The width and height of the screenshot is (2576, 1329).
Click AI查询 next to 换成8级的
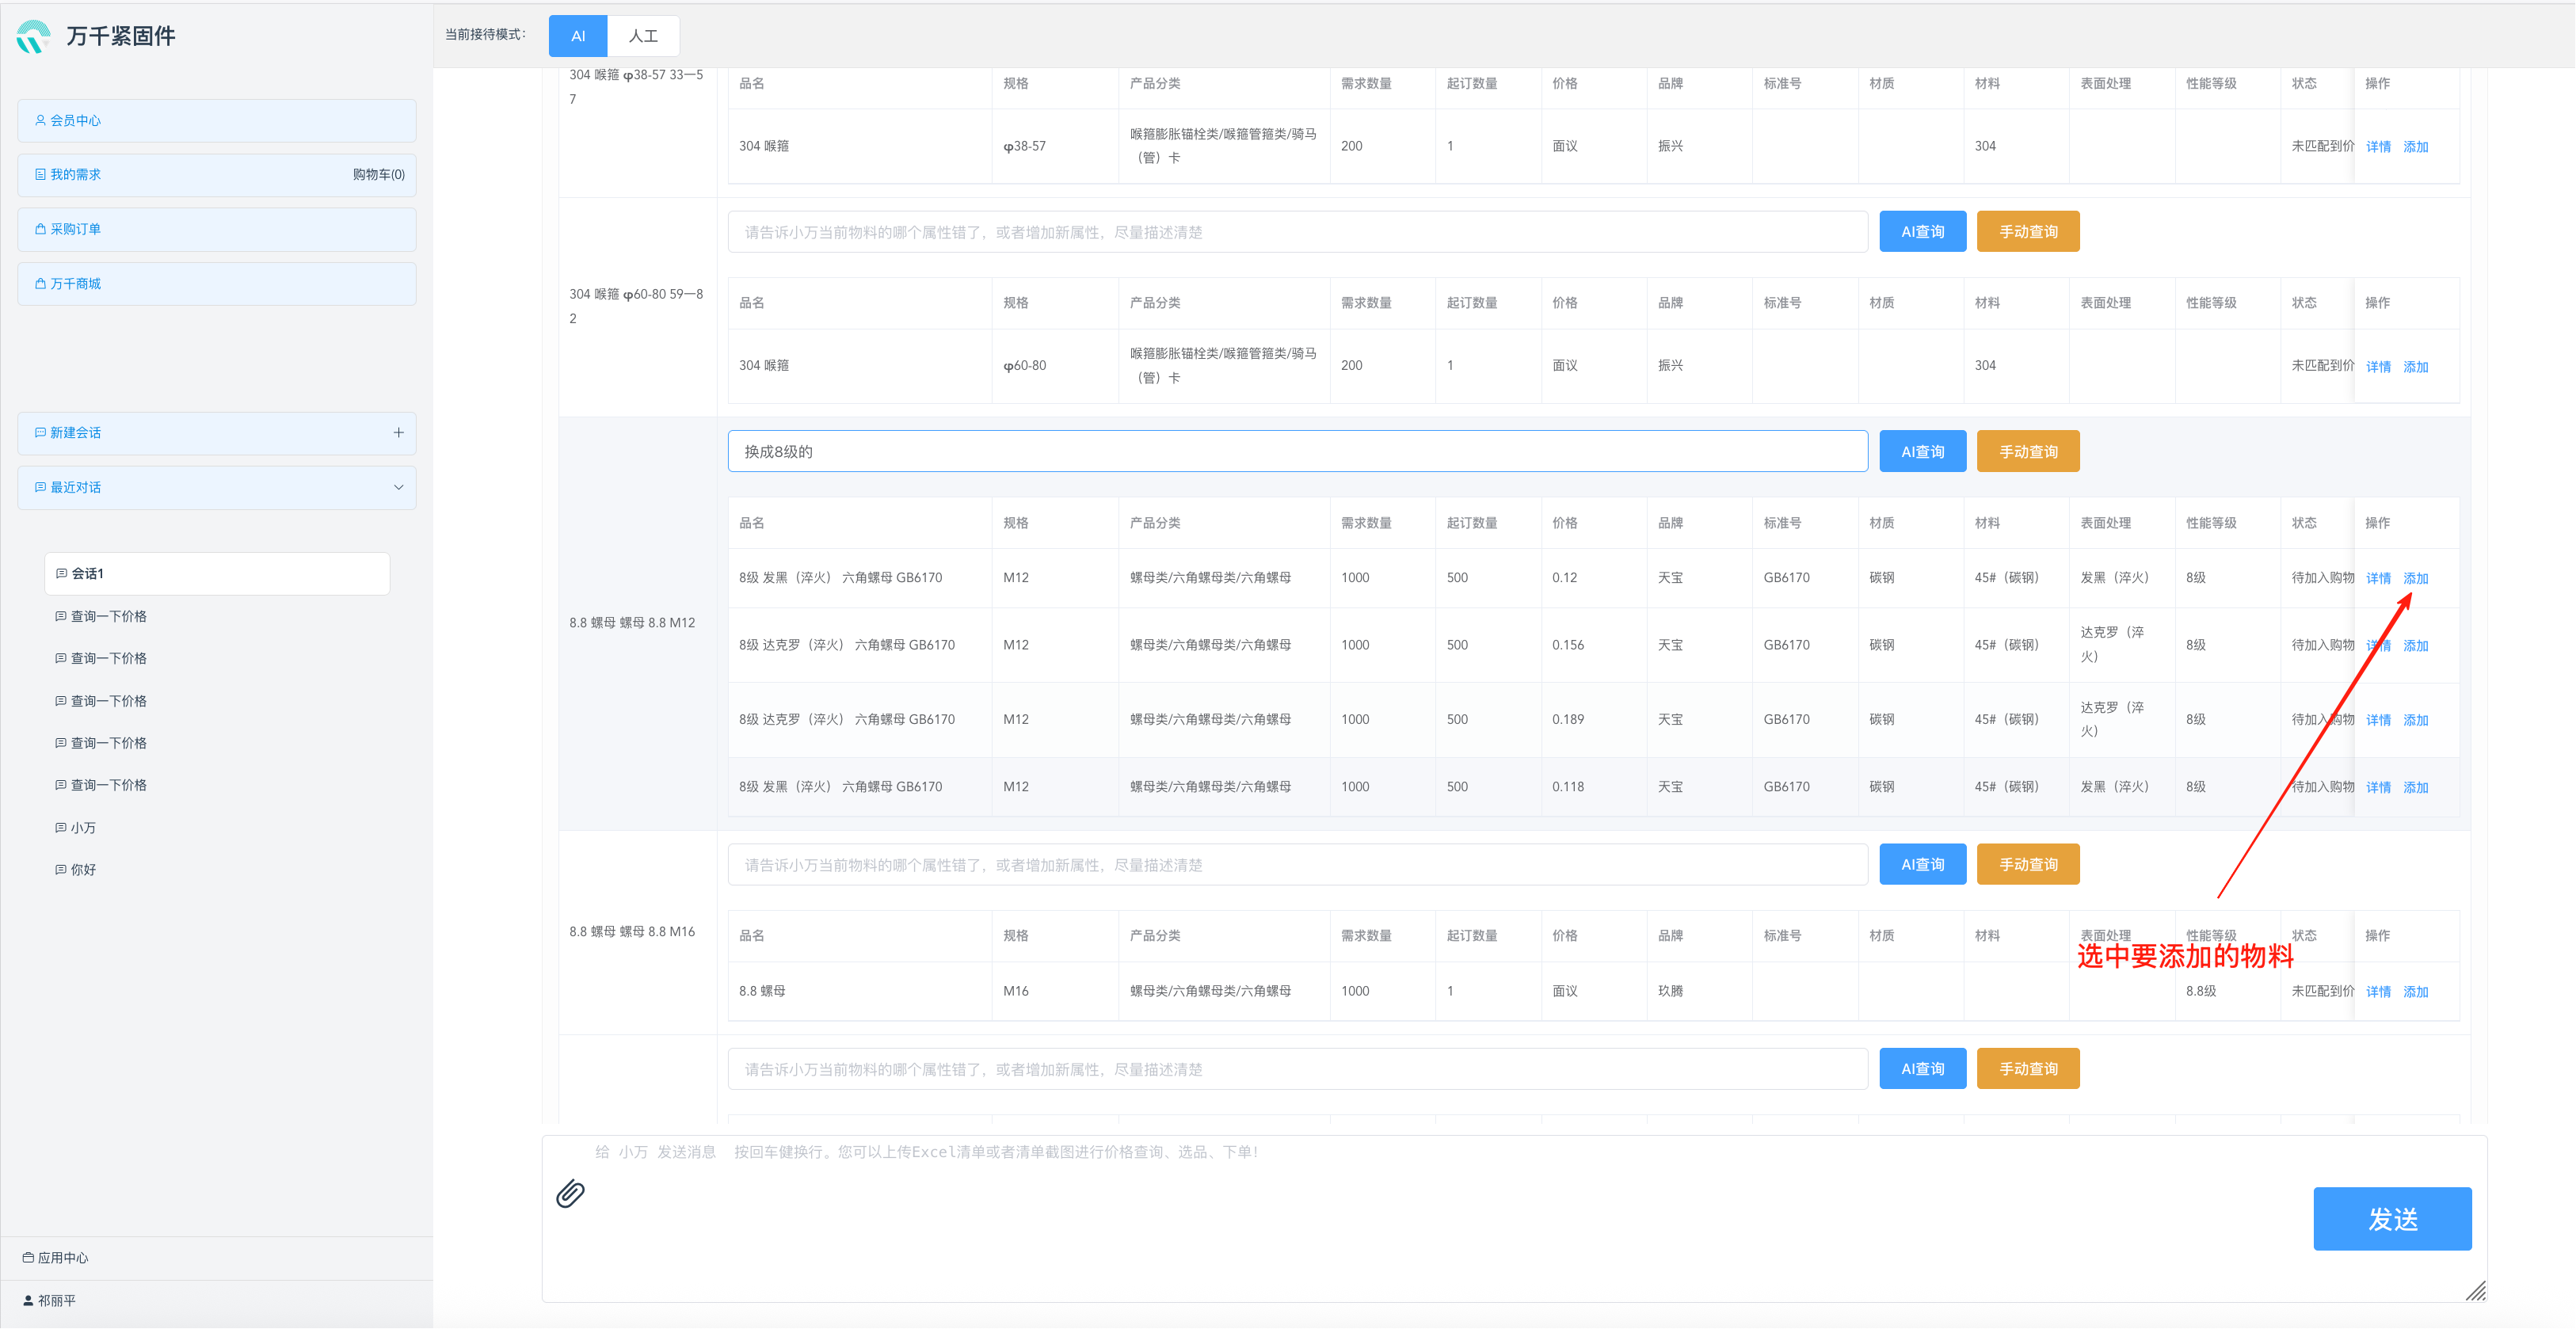(x=1921, y=452)
